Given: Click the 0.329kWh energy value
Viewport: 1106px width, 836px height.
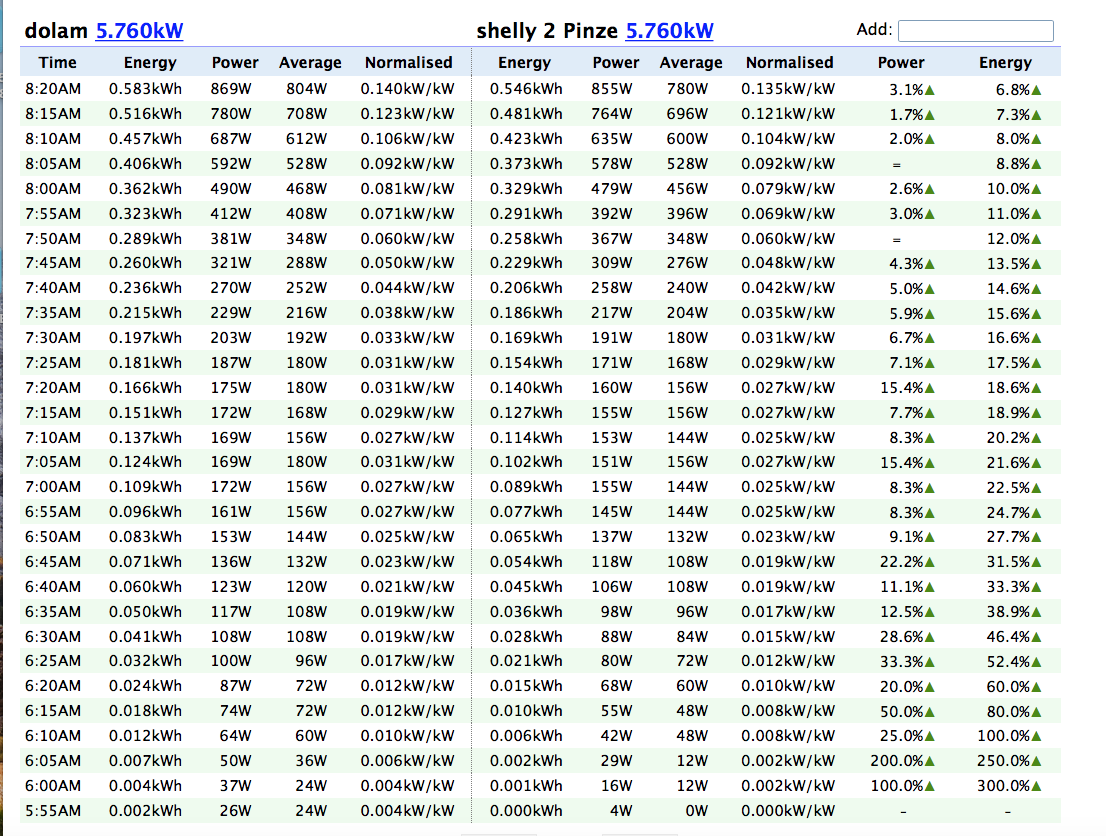Looking at the screenshot, I should click(526, 188).
